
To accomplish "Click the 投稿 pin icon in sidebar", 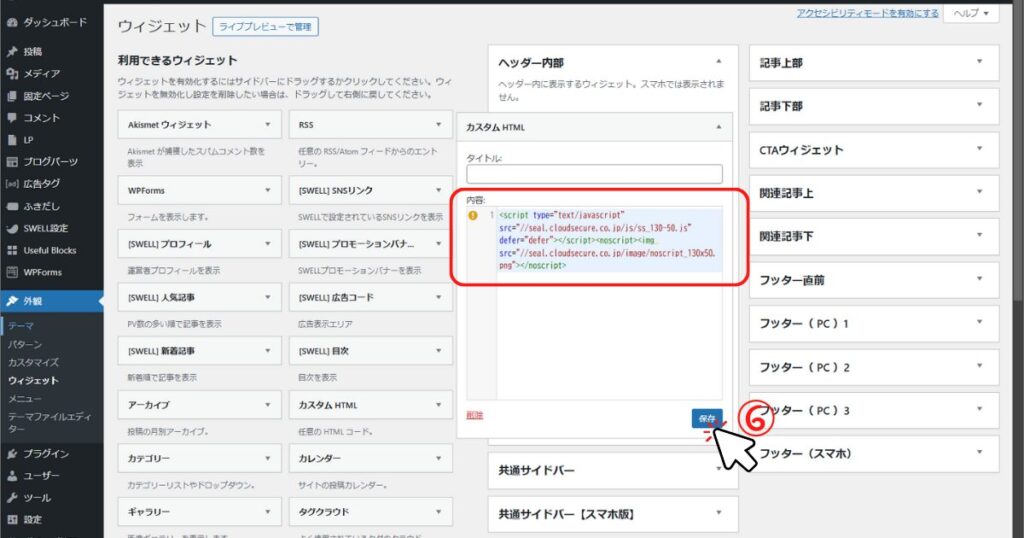I will coord(12,52).
